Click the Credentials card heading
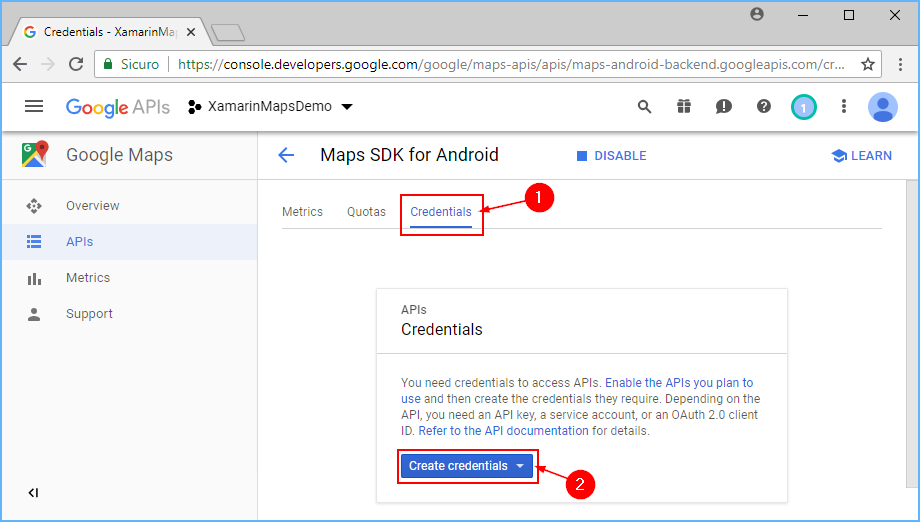 [x=442, y=330]
